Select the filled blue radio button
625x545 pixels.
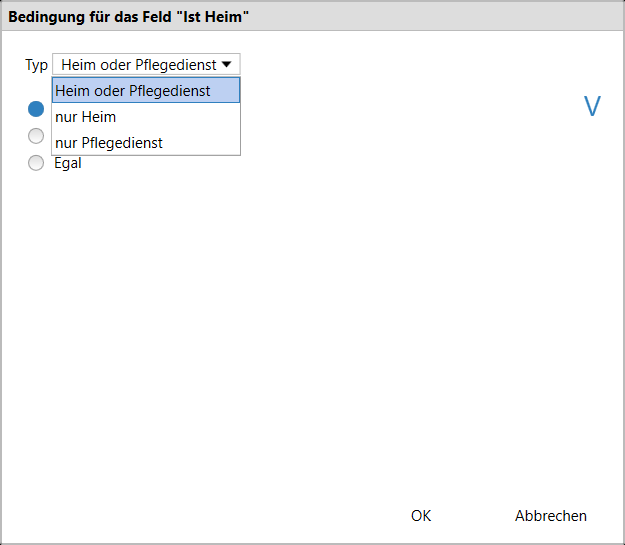click(36, 110)
